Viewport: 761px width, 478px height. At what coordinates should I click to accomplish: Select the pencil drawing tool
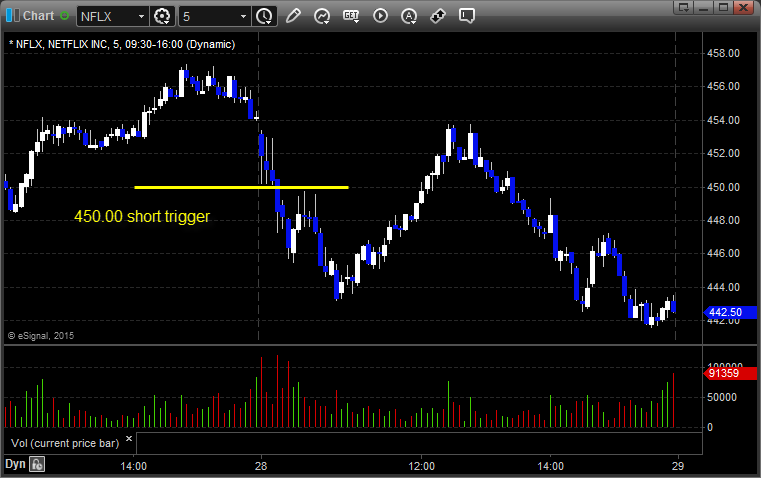tap(293, 16)
